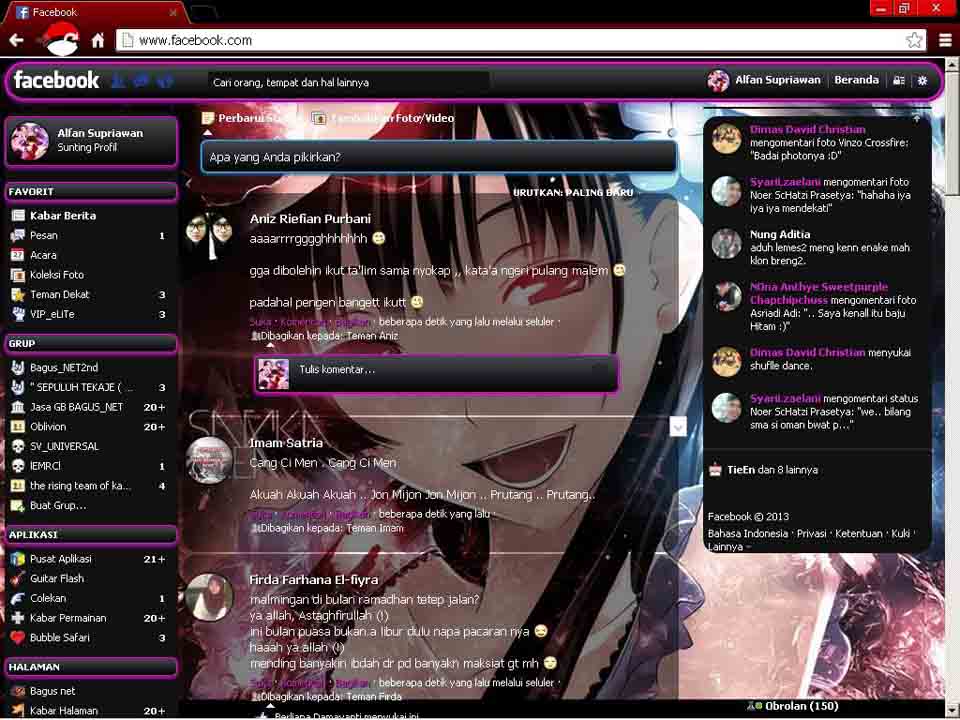Open Firda Farhana El-fiyra profile name
Screen dimensions: 960x720
click(313, 580)
